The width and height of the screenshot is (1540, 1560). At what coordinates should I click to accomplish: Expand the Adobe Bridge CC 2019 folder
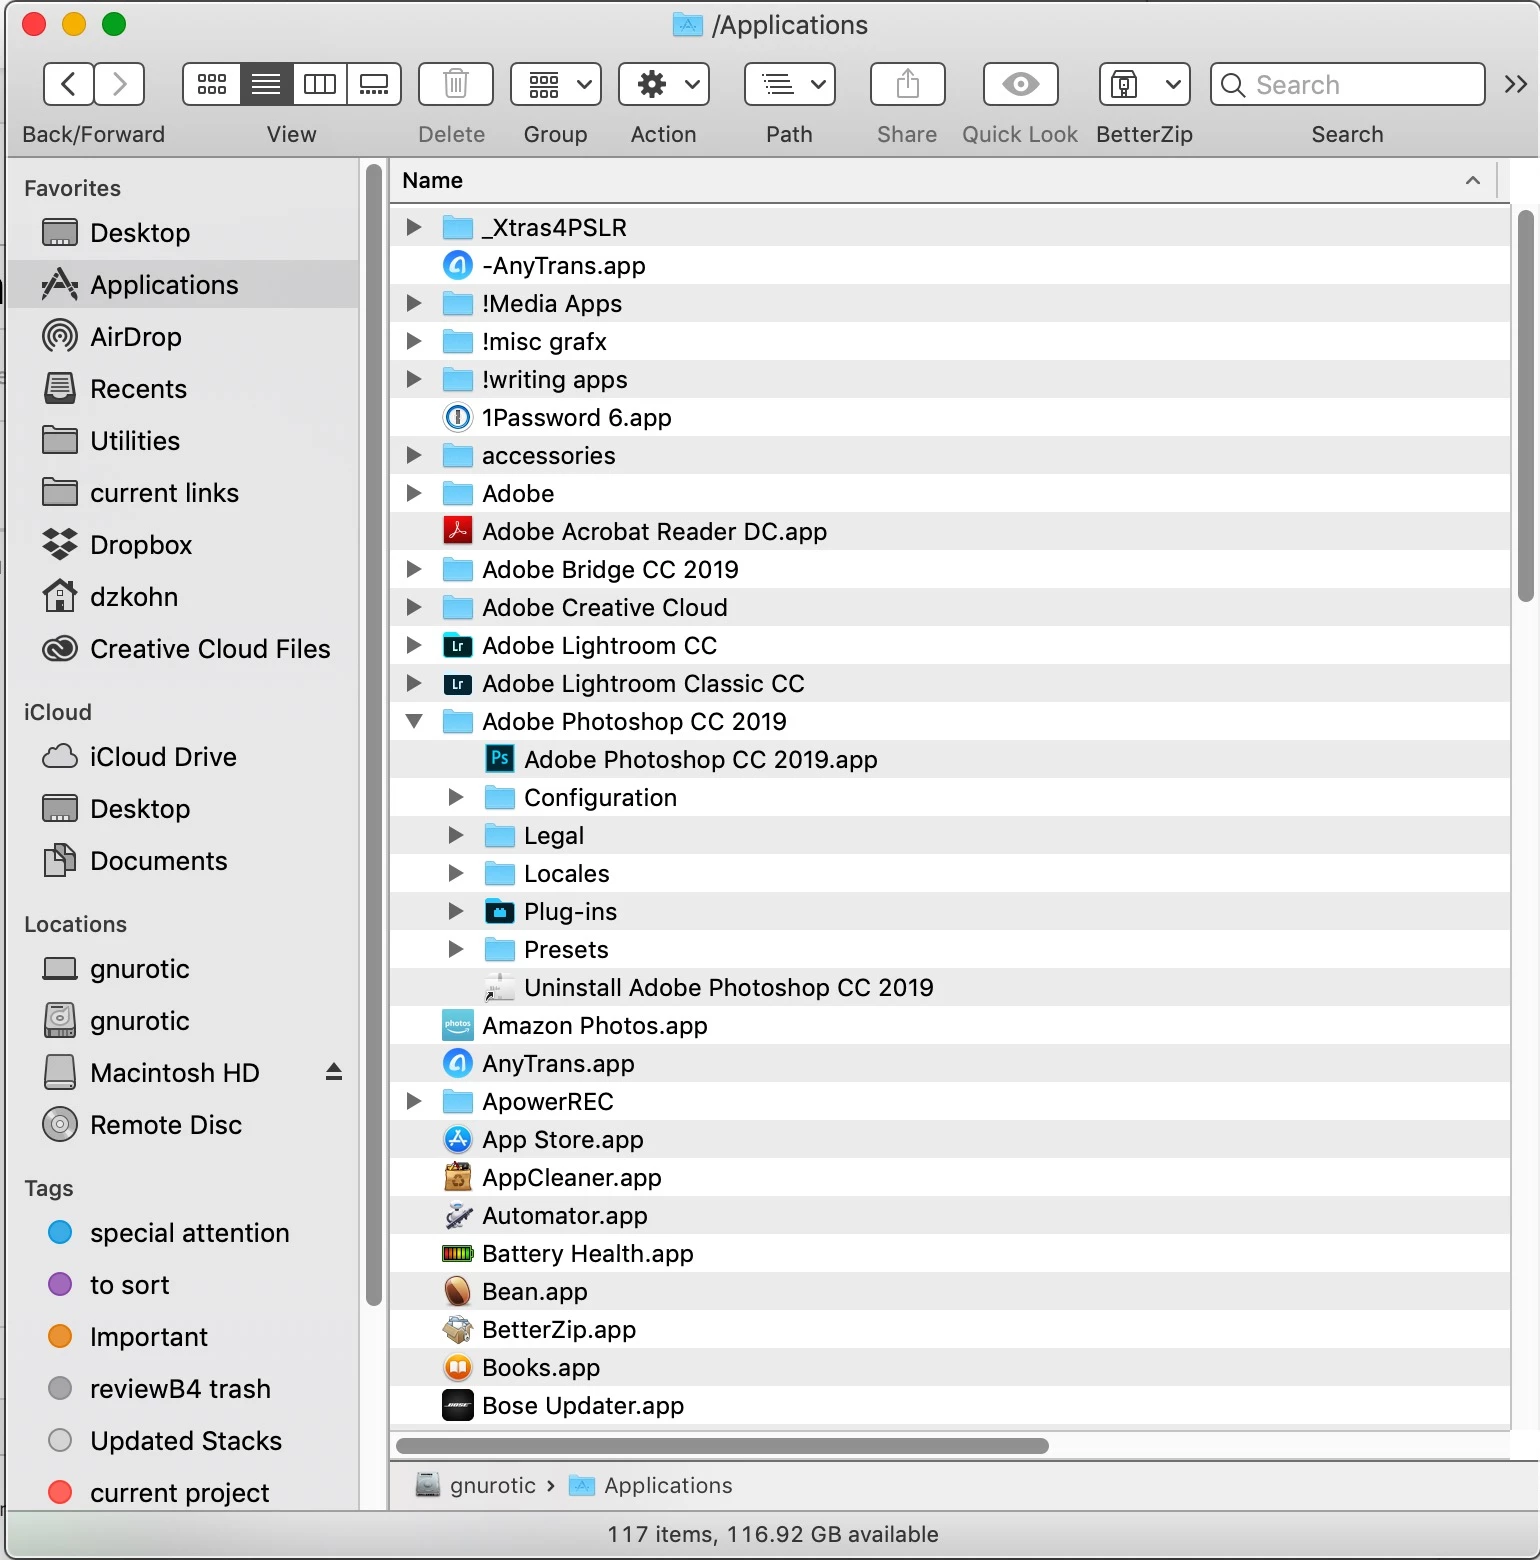[x=413, y=569]
